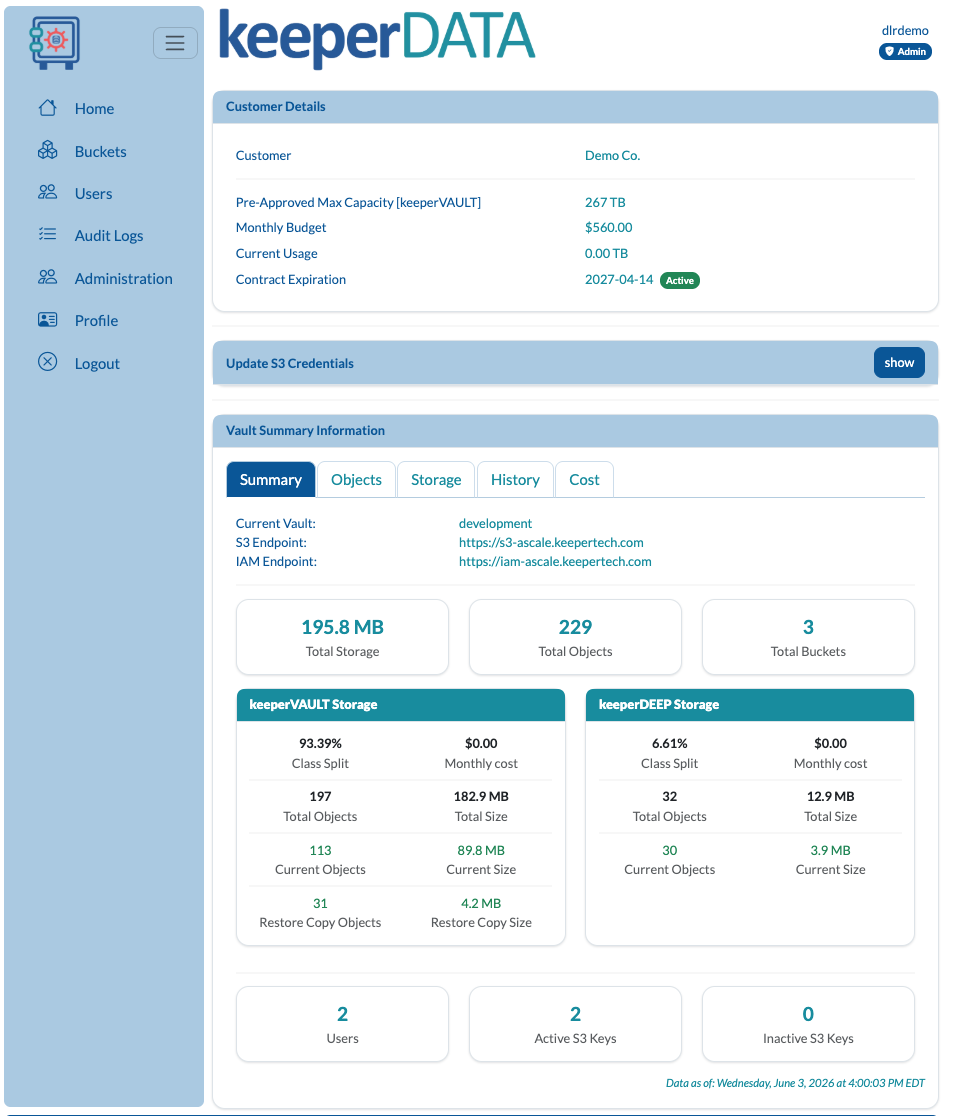Click the 2027-04-14 contract expiration date
The width and height of the screenshot is (953, 1116).
[x=618, y=280]
